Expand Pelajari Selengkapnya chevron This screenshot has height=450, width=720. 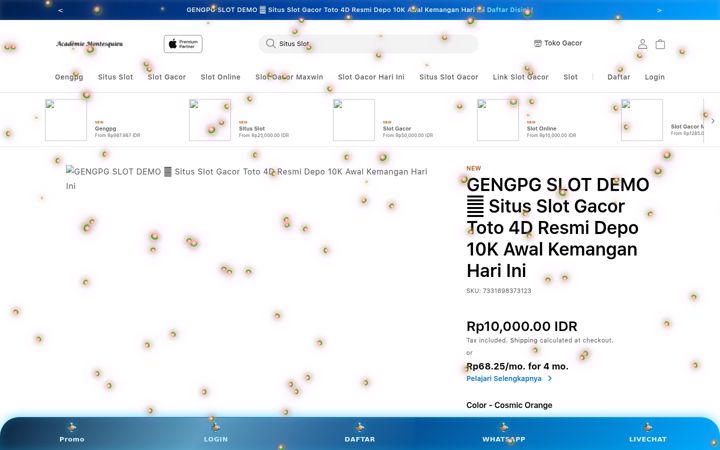tap(550, 379)
